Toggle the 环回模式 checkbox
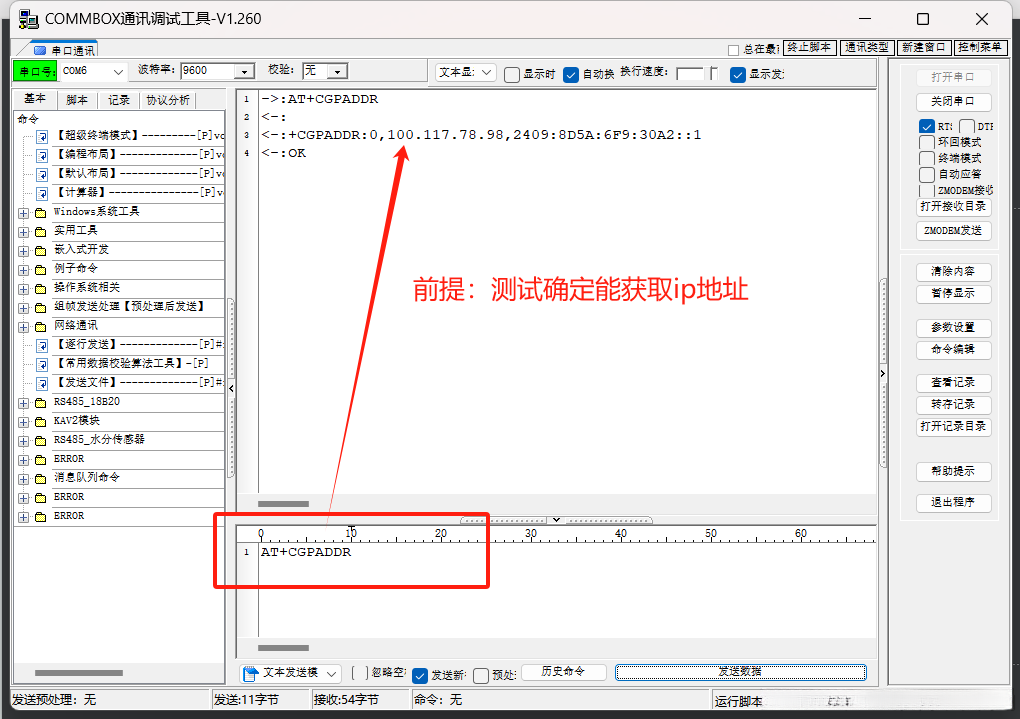Viewport: 1020px width, 719px height. coord(926,143)
